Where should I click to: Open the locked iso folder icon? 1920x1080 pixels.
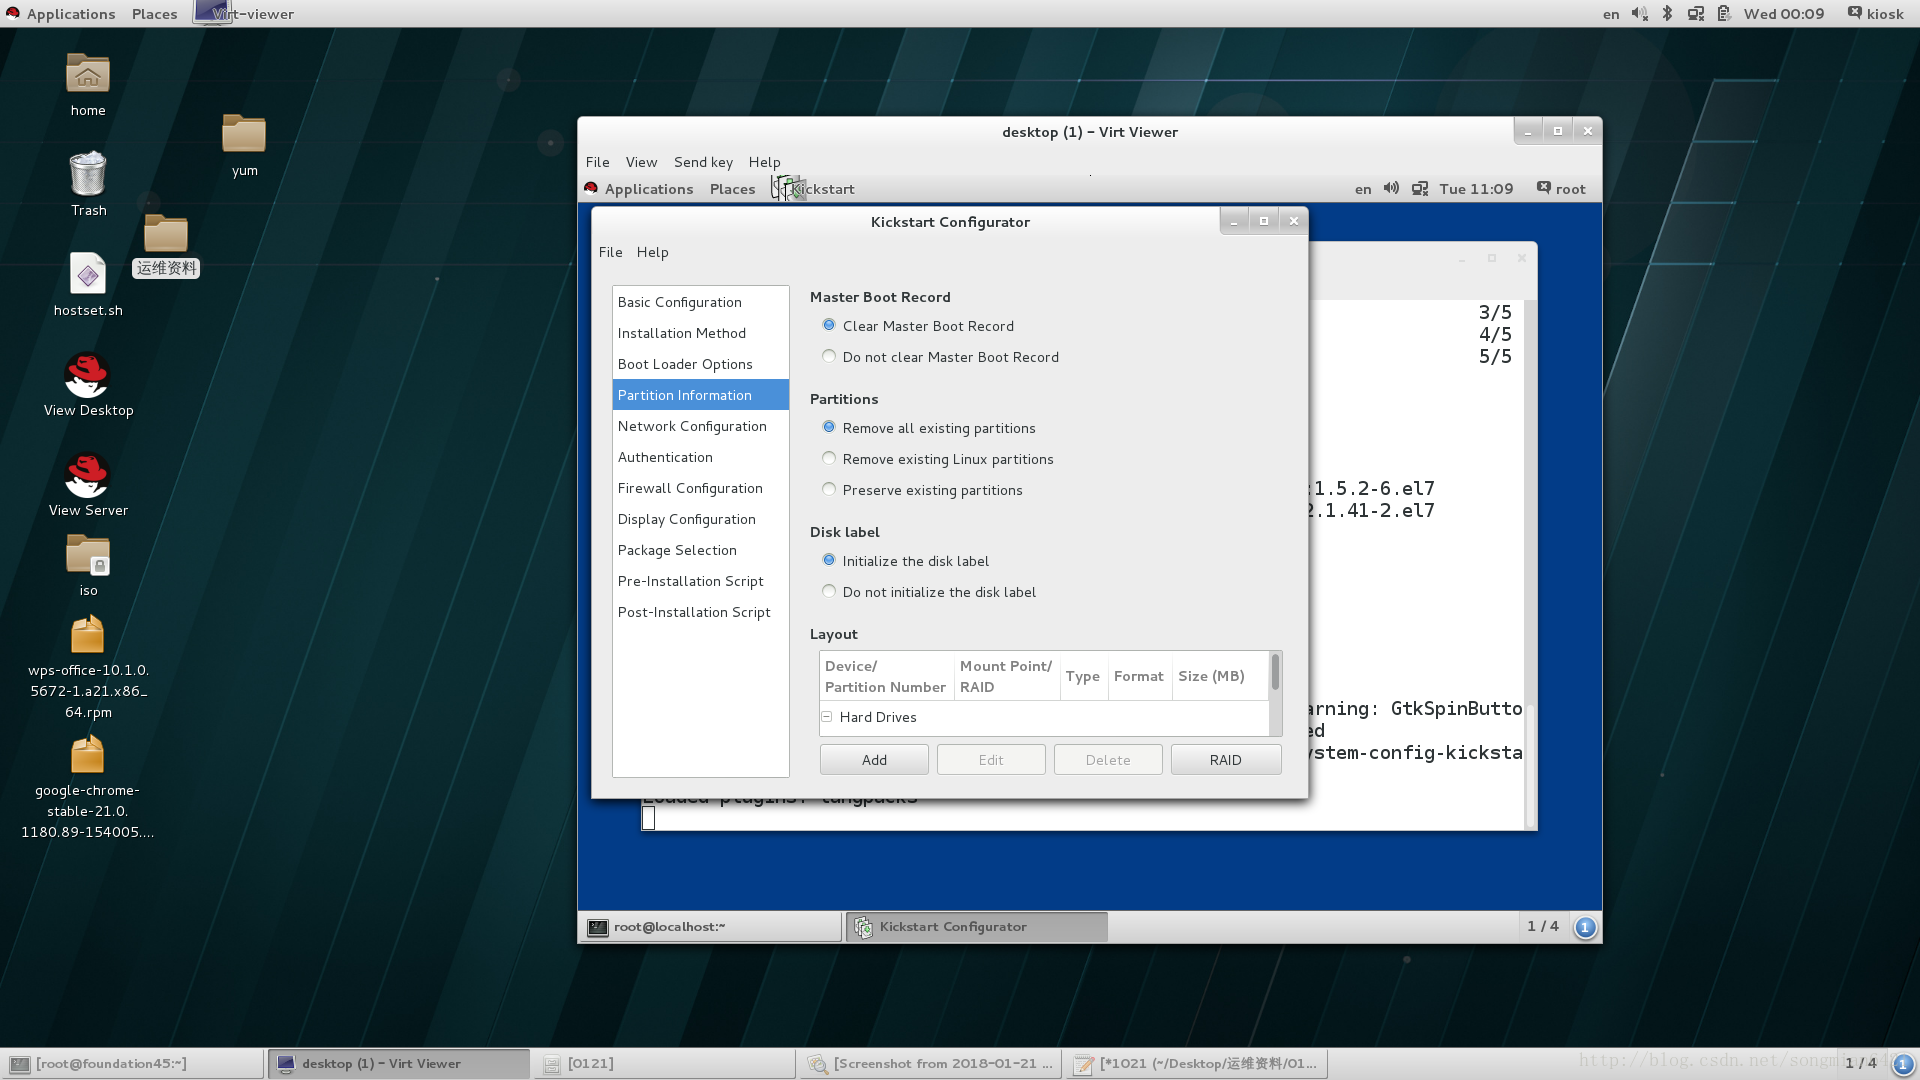pos(88,554)
